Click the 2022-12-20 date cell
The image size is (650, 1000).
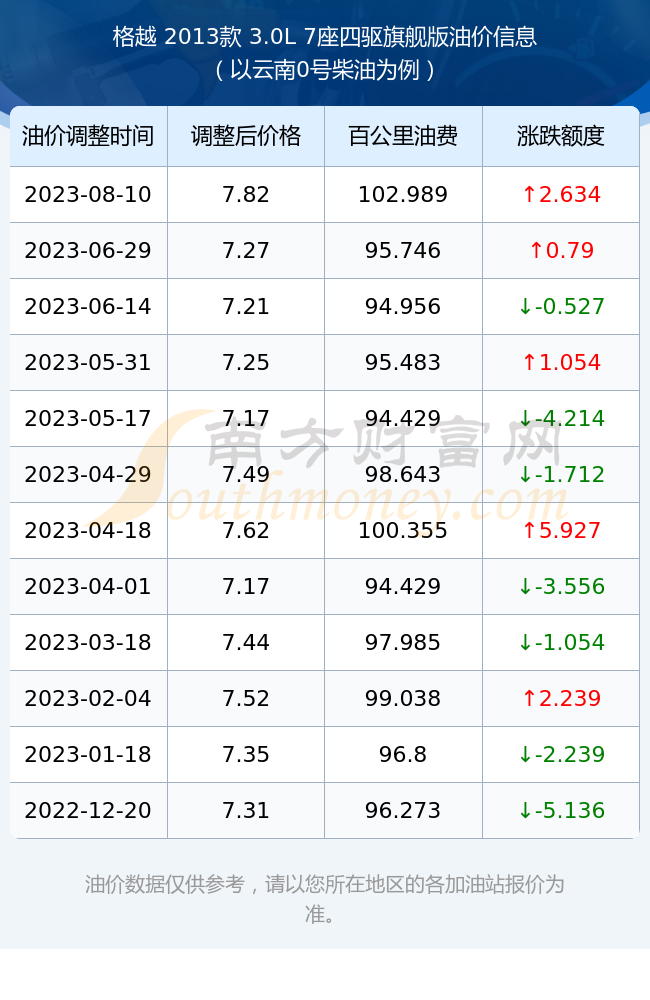pos(88,811)
